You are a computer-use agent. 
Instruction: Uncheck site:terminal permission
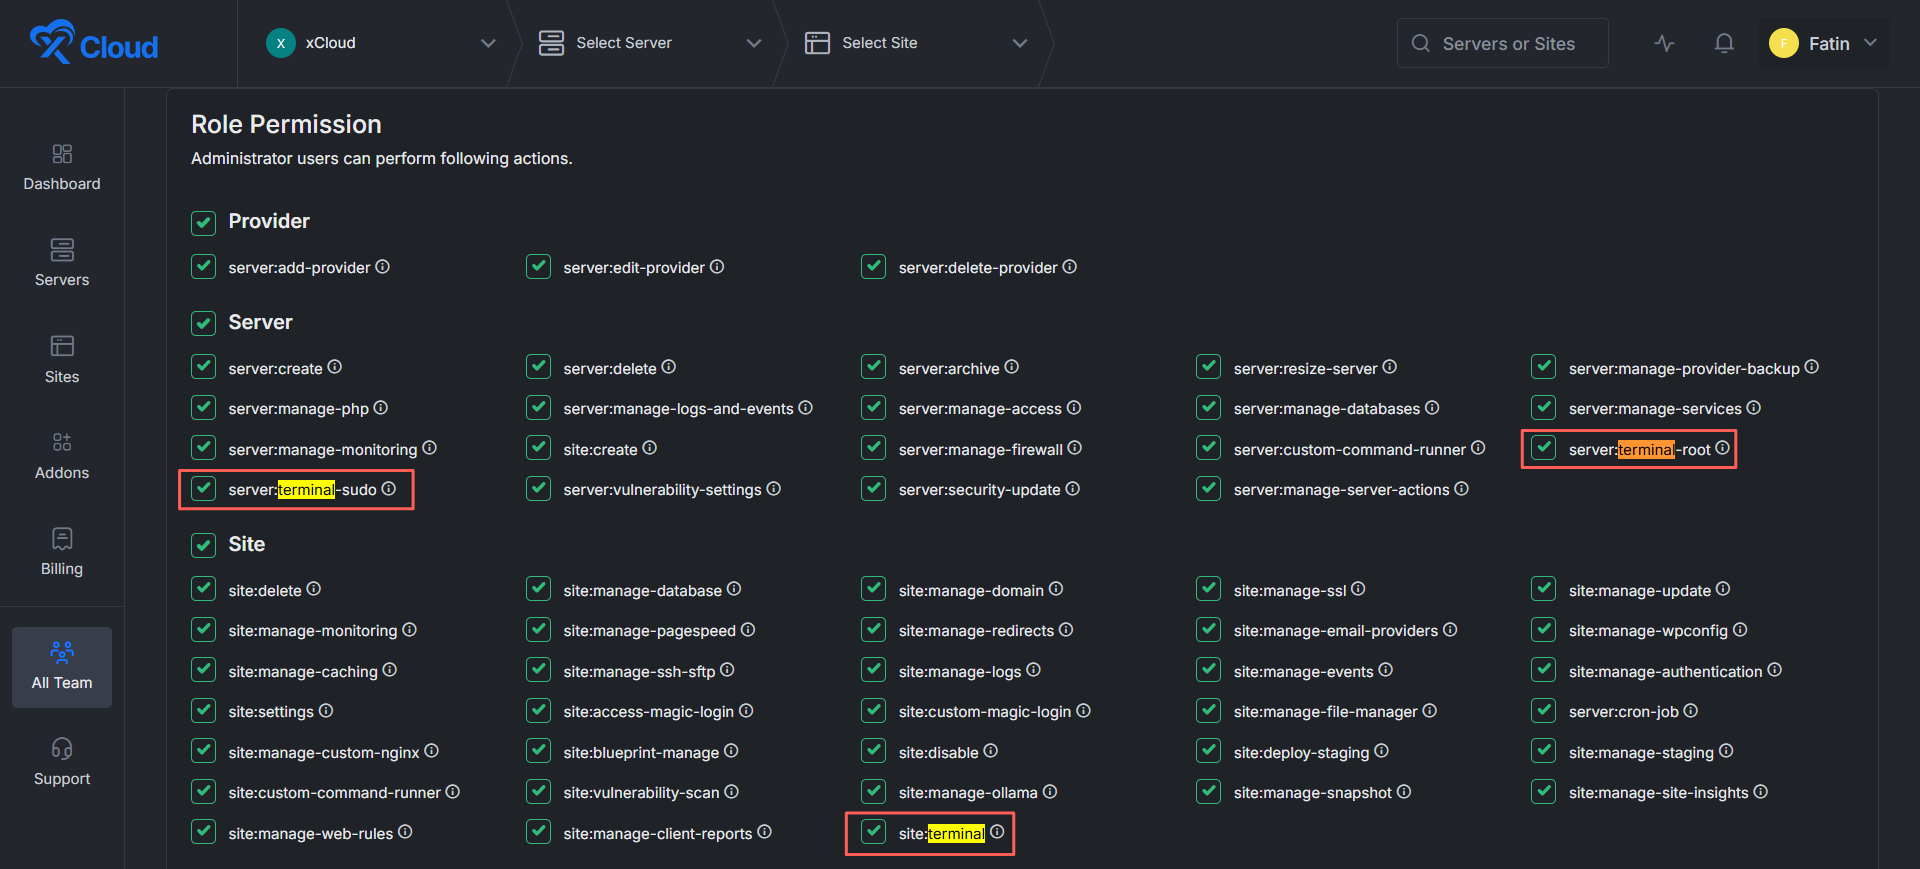point(873,832)
